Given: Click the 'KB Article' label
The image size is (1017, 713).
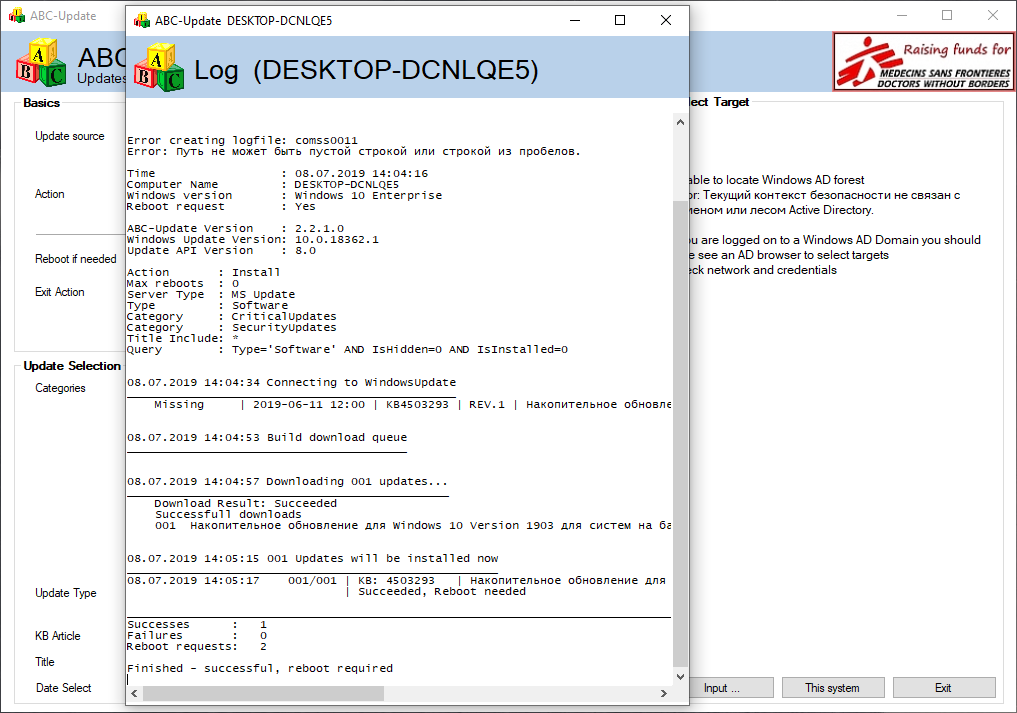Looking at the screenshot, I should point(58,636).
